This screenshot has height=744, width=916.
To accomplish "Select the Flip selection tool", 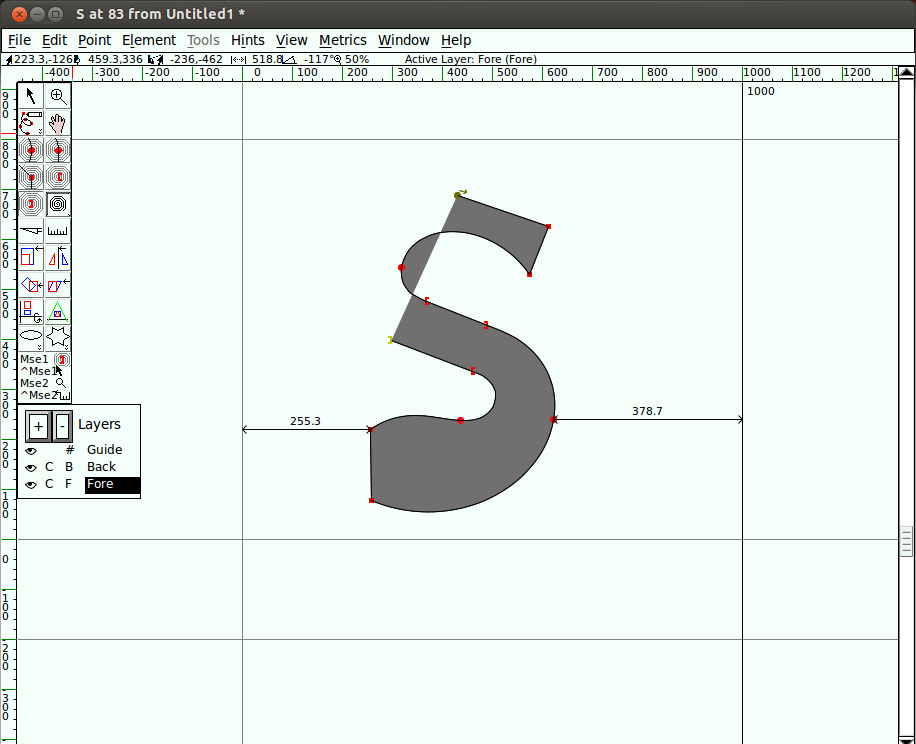I will (58, 258).
